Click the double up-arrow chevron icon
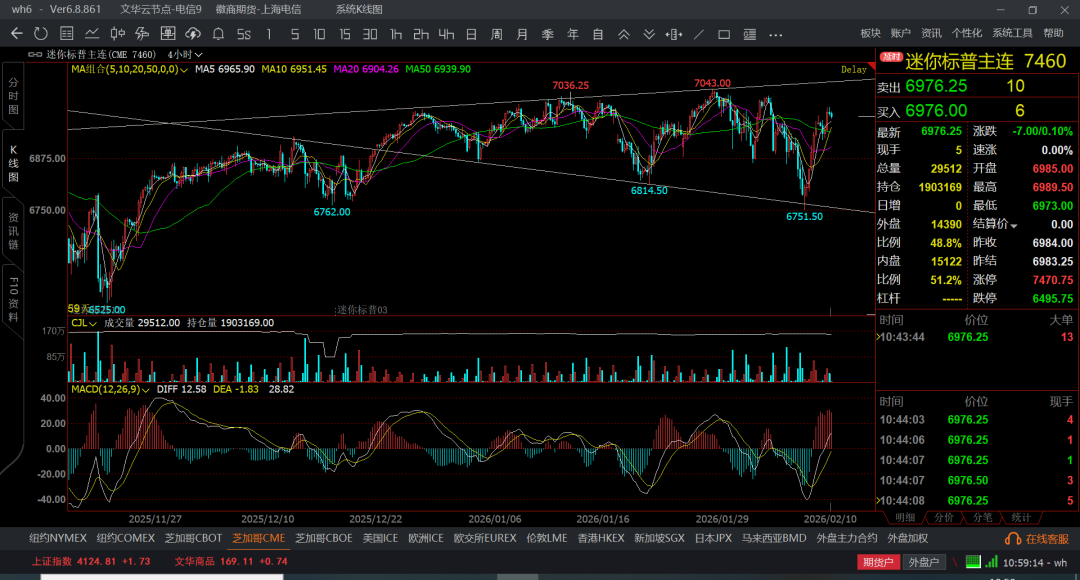 [x=623, y=34]
